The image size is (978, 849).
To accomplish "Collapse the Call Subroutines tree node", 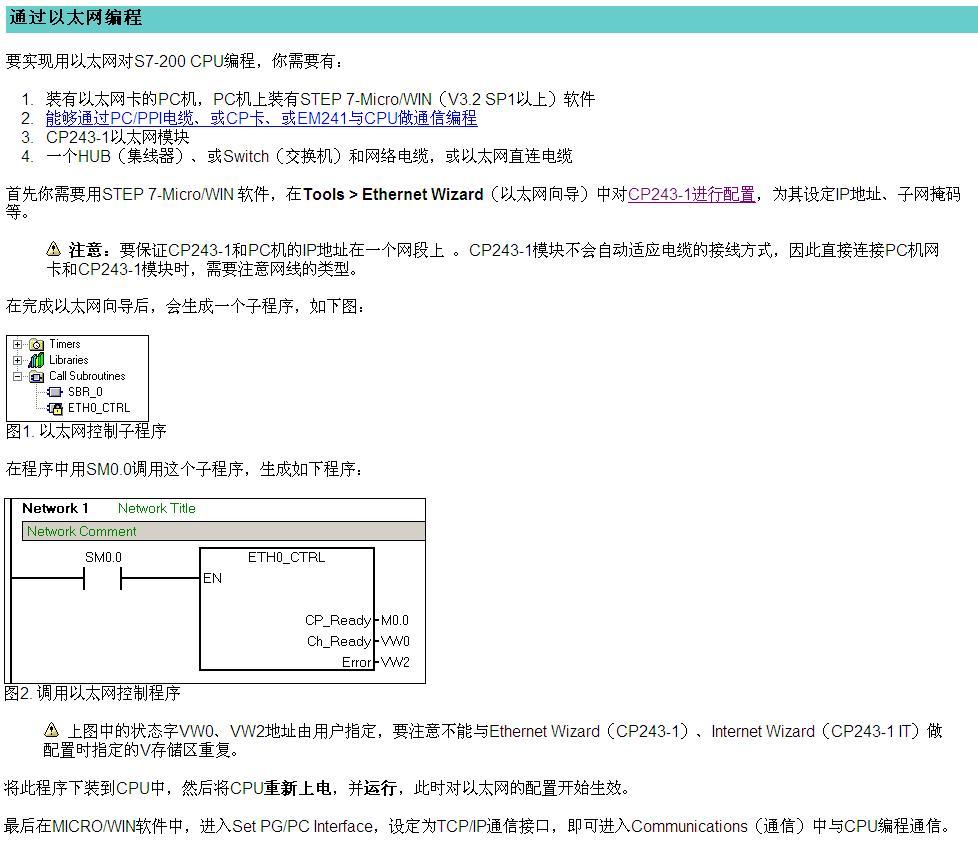I will pos(17,376).
